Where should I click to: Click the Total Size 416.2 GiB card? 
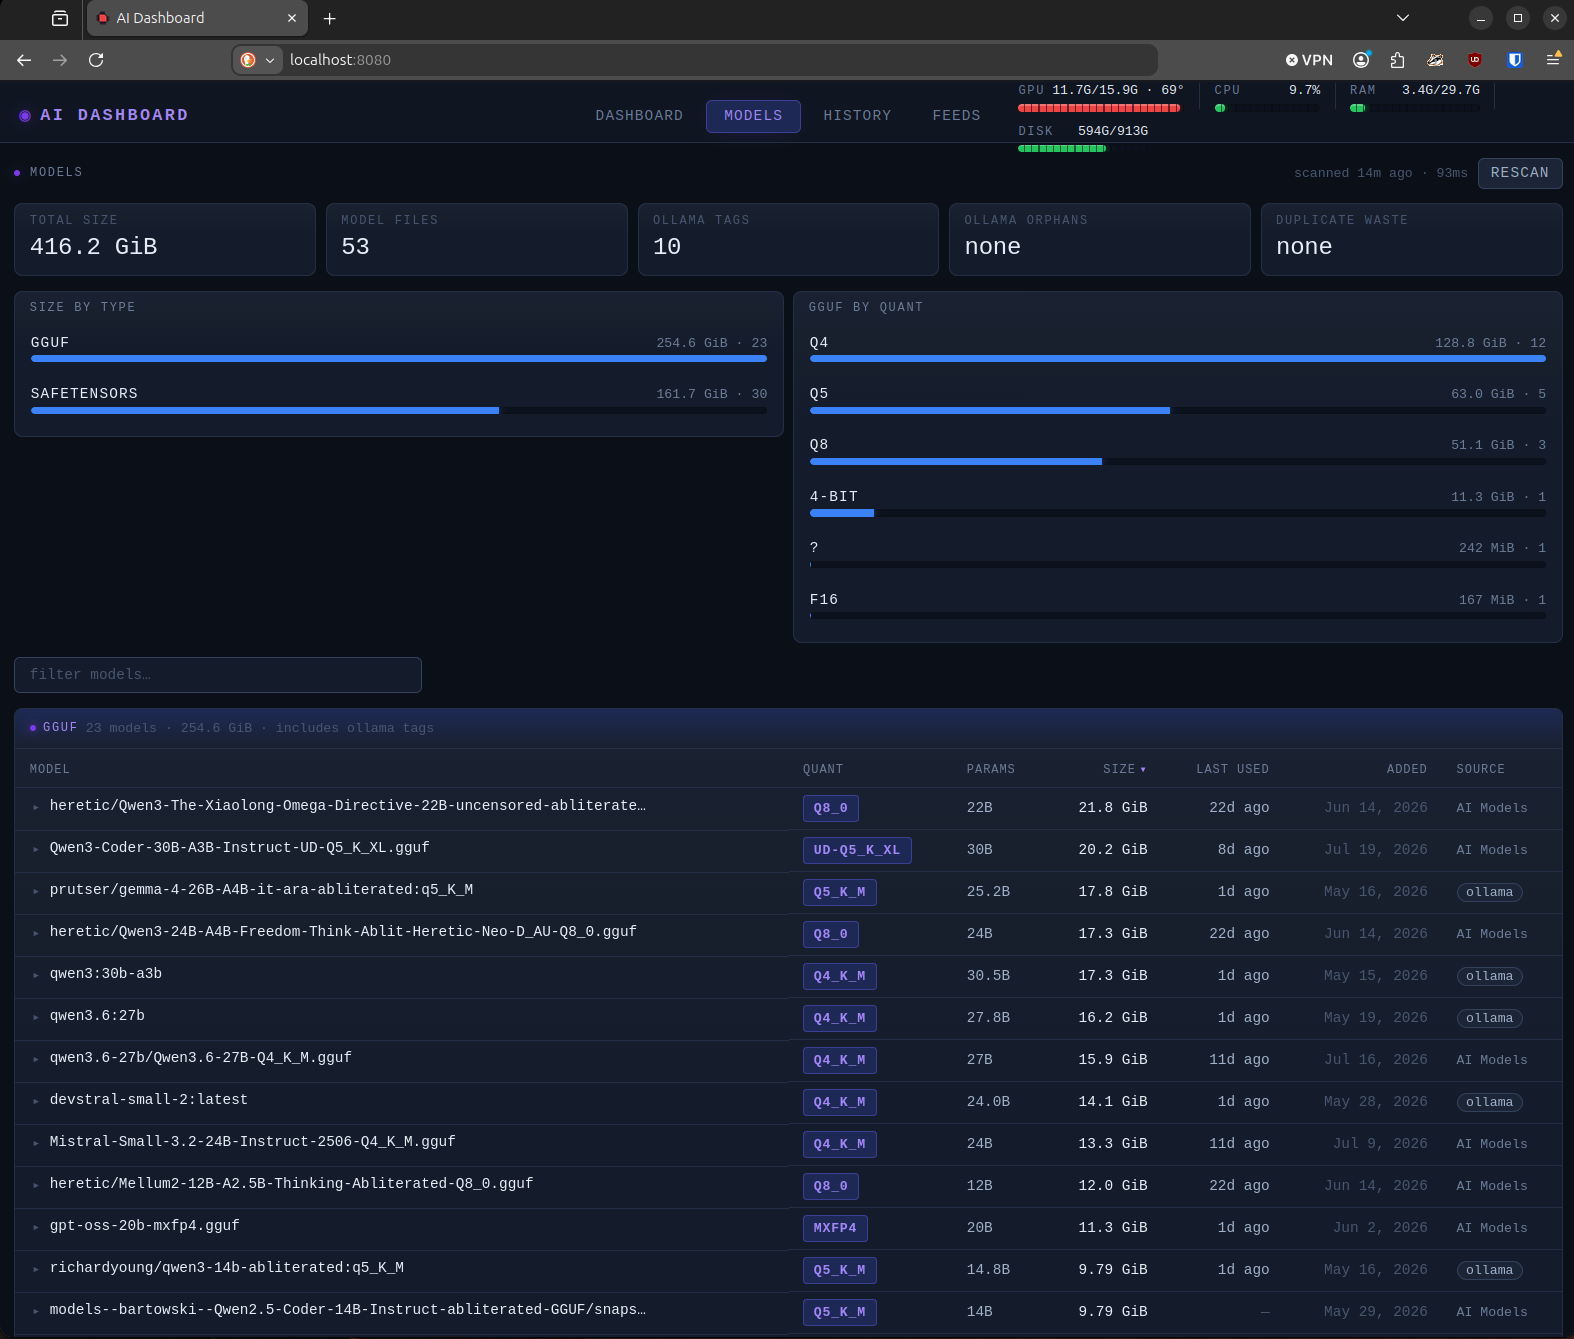tap(165, 239)
